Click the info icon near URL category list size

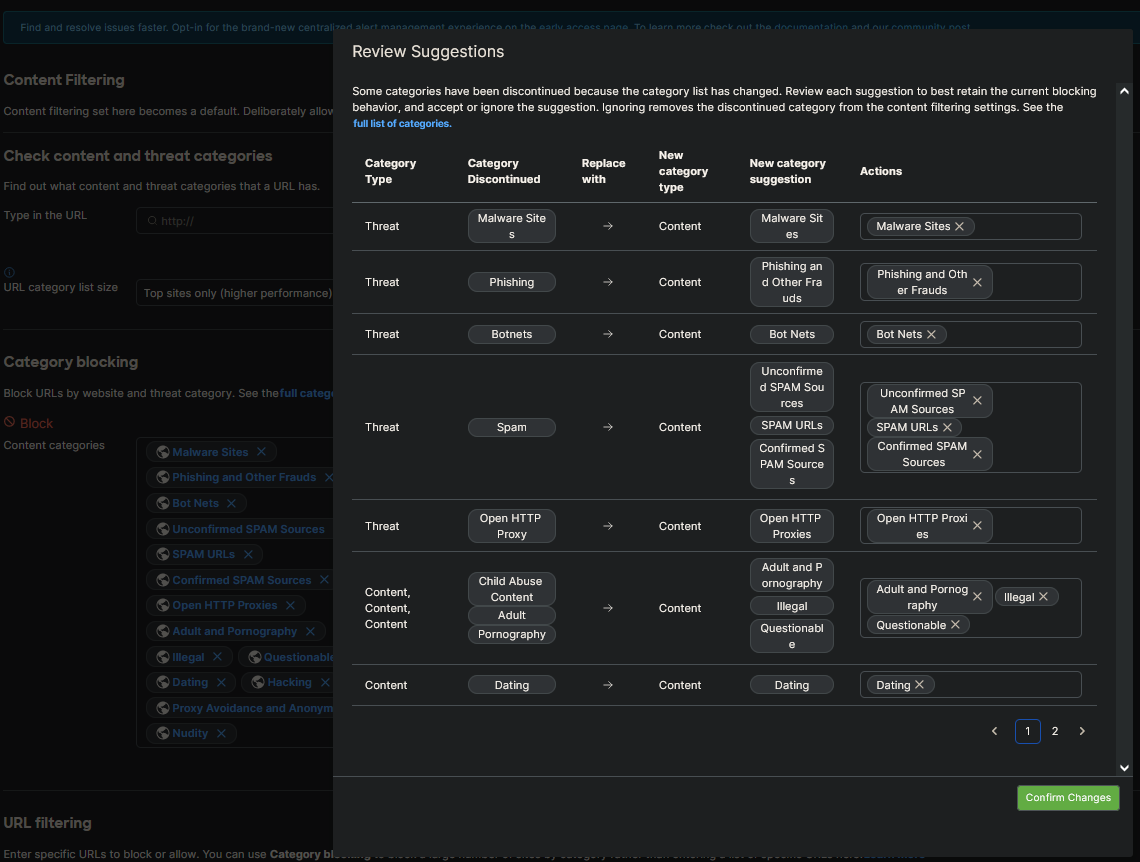(10, 270)
